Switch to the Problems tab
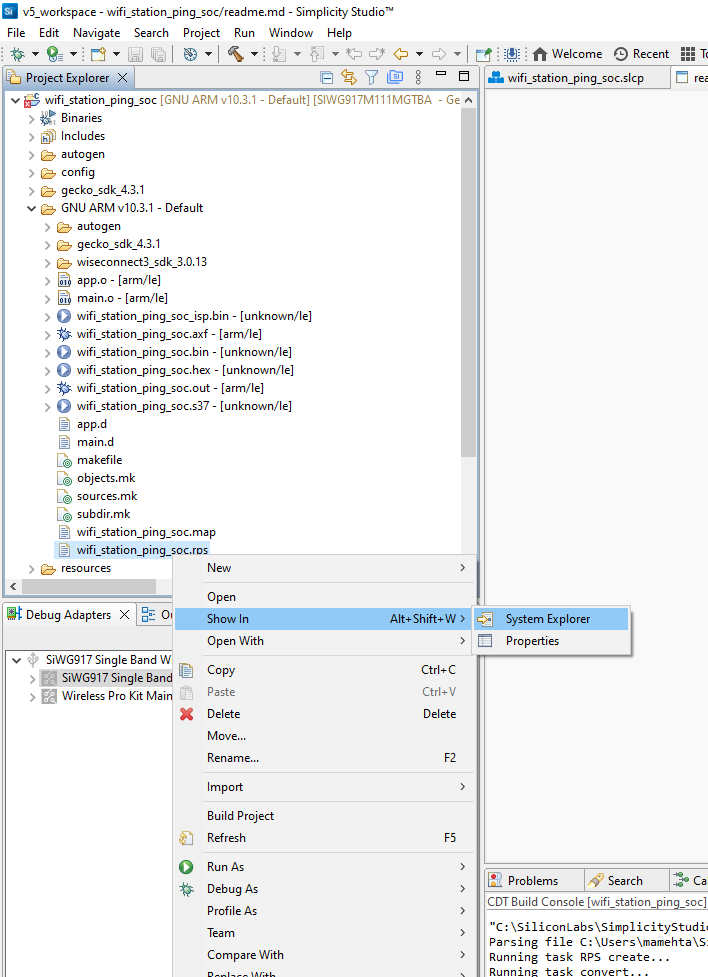708x977 pixels. [532, 881]
